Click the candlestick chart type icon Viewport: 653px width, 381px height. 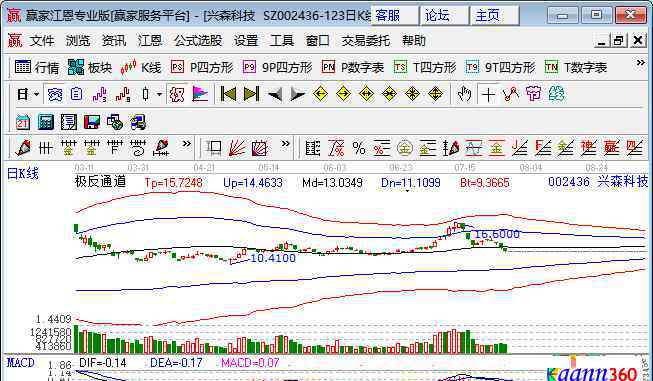[145, 95]
